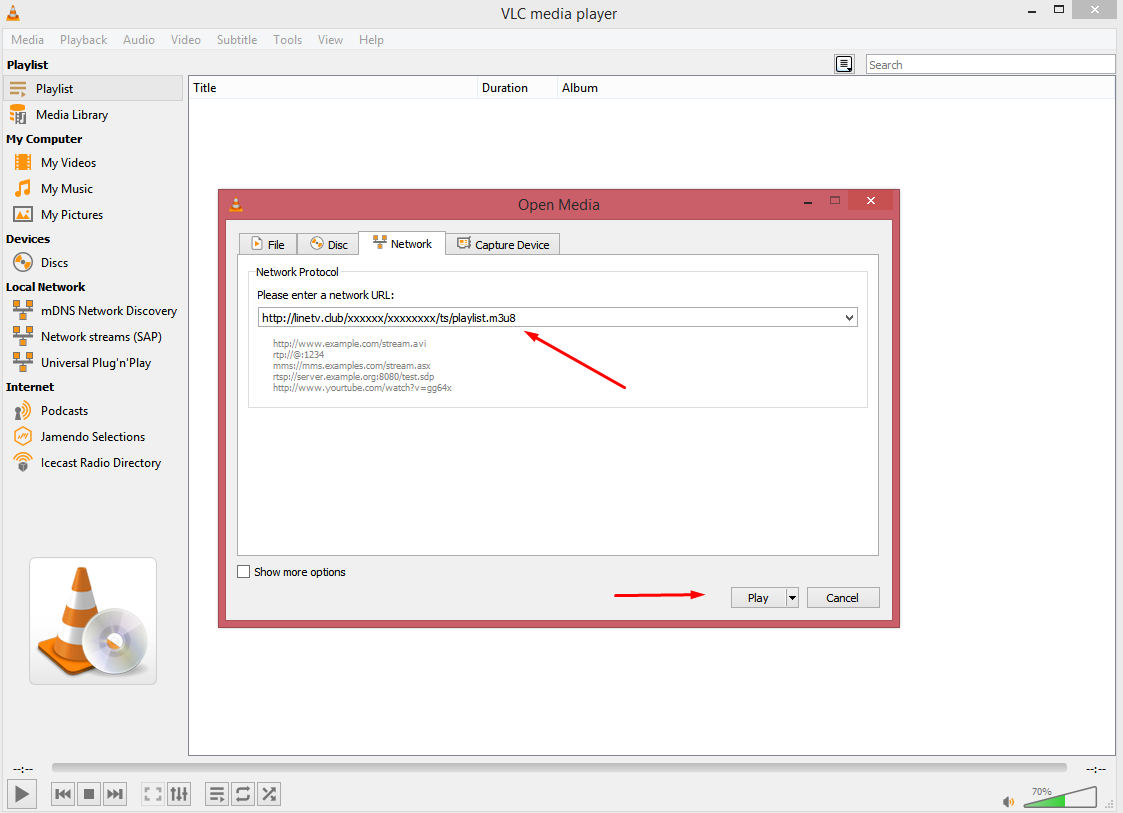Adjust the volume slider at 70%

click(x=1060, y=797)
